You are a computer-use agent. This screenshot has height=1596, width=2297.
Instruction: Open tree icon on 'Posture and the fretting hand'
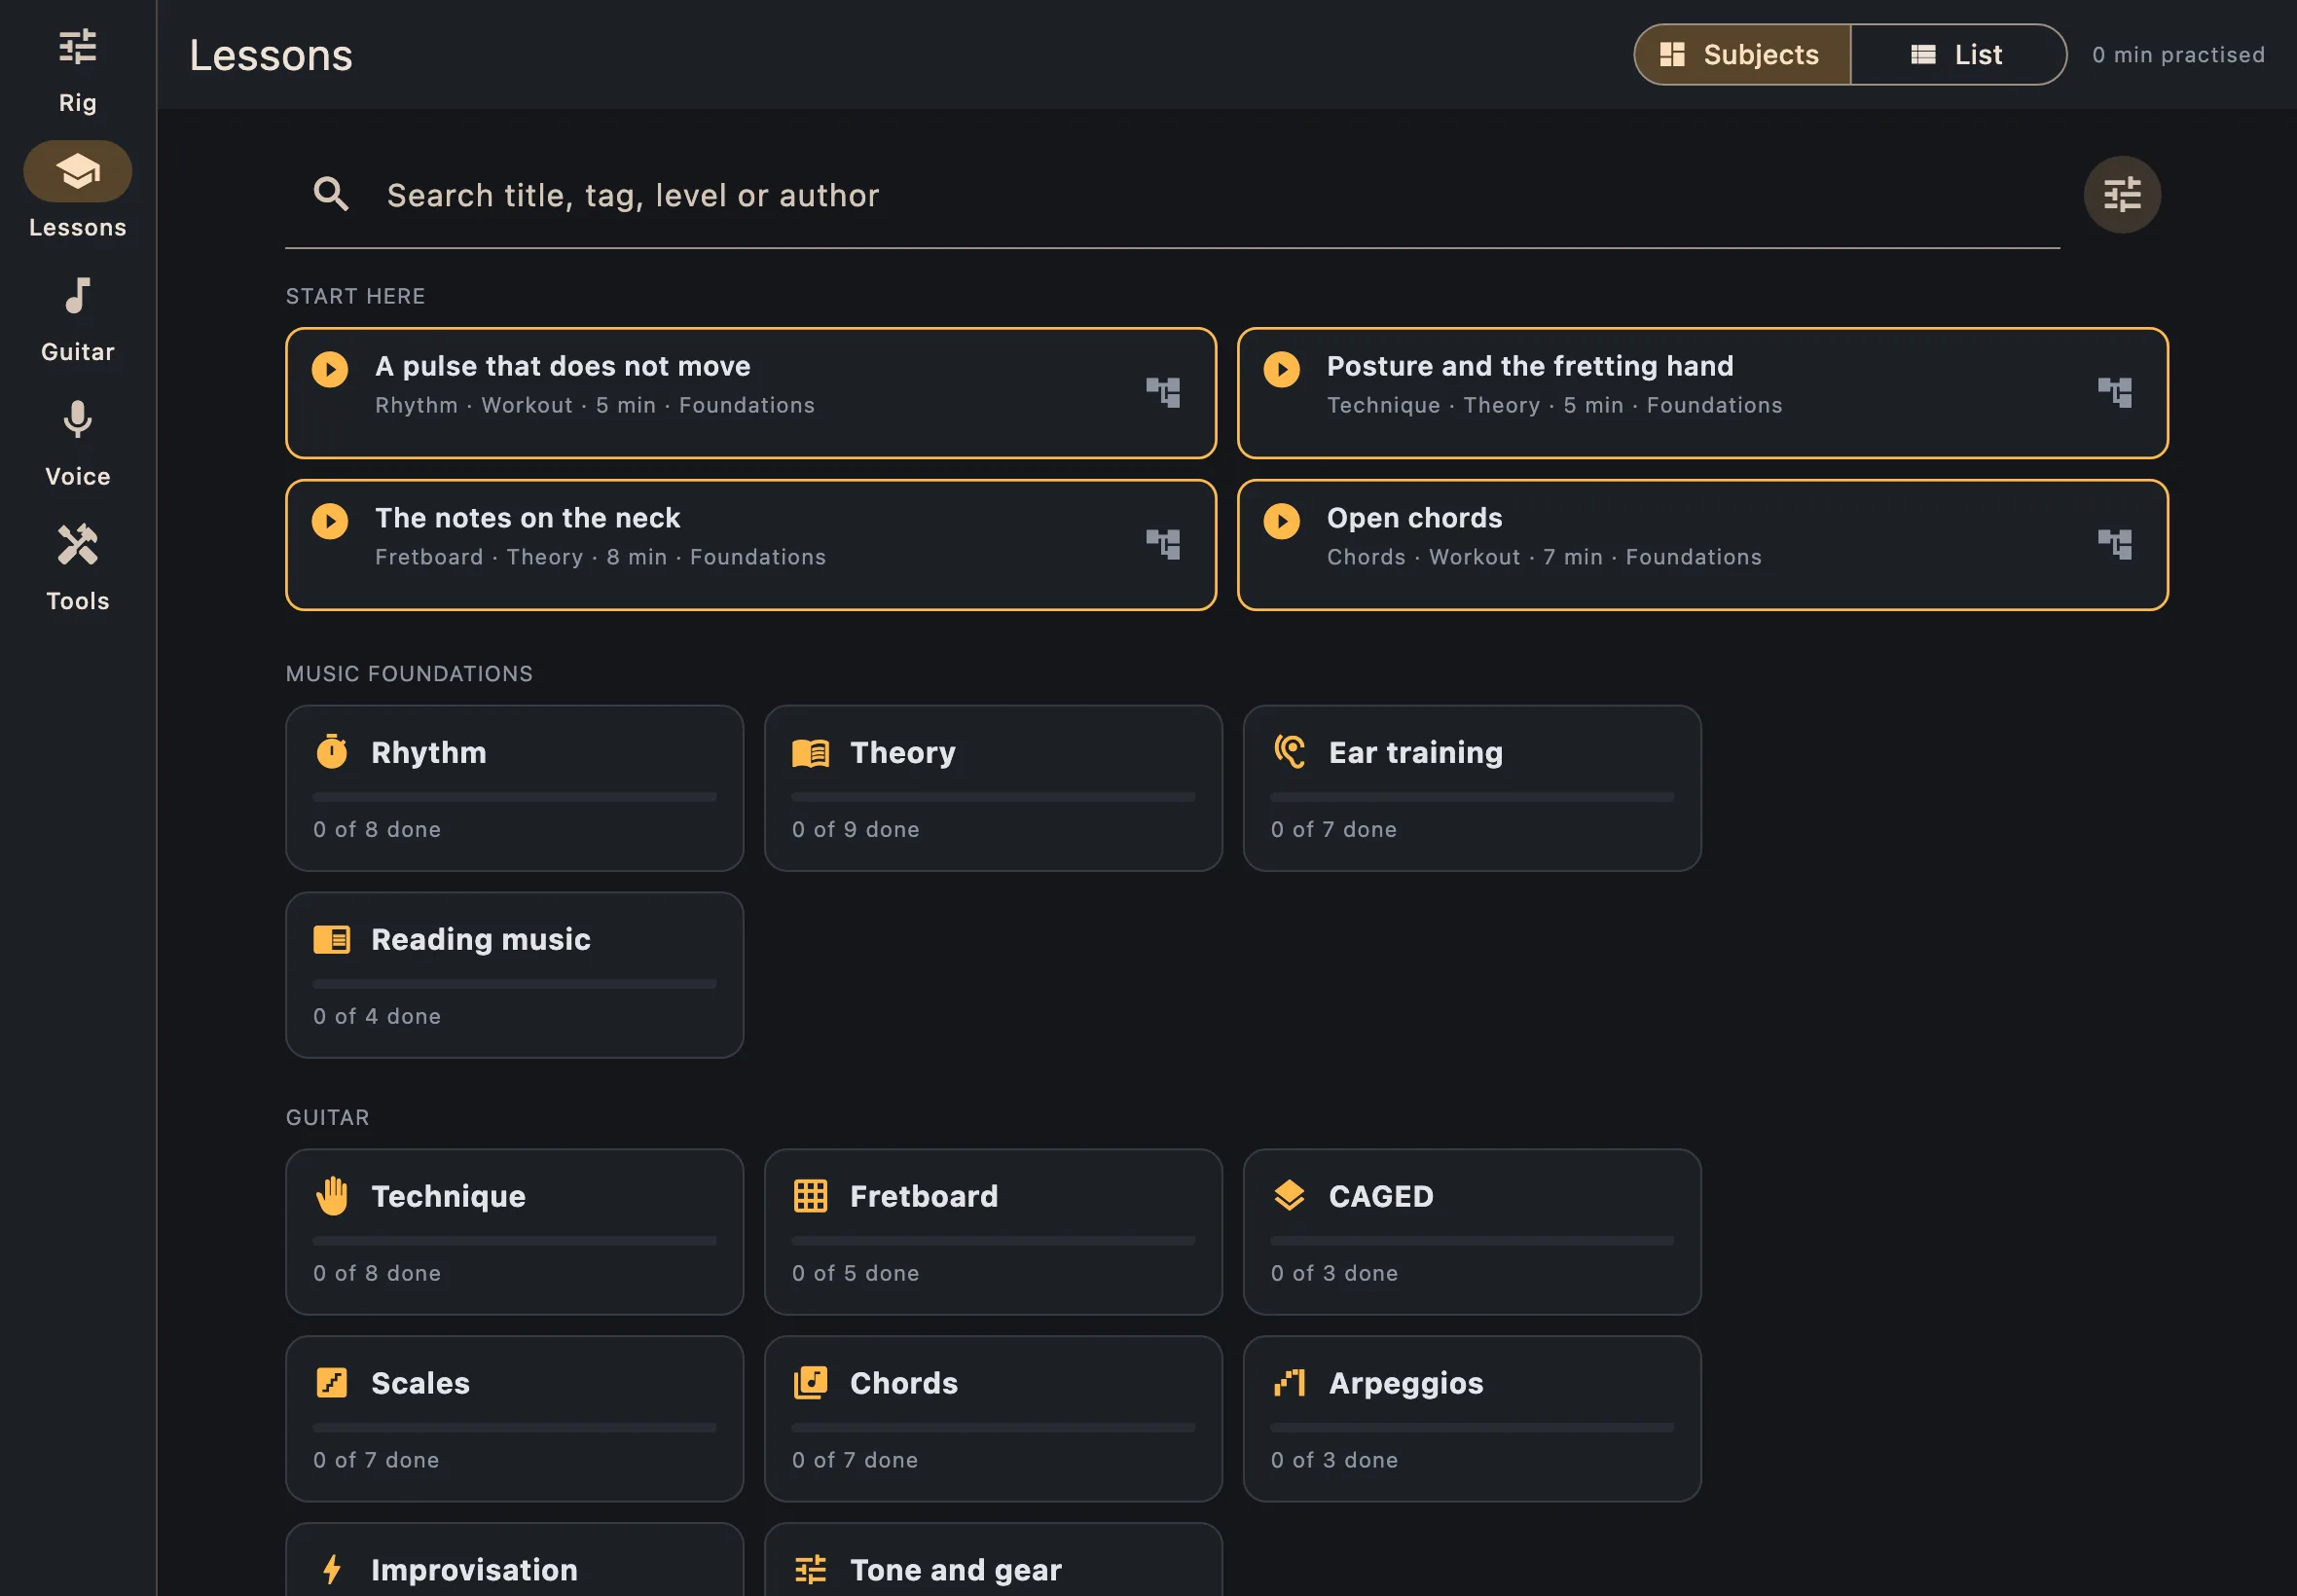tap(2114, 392)
